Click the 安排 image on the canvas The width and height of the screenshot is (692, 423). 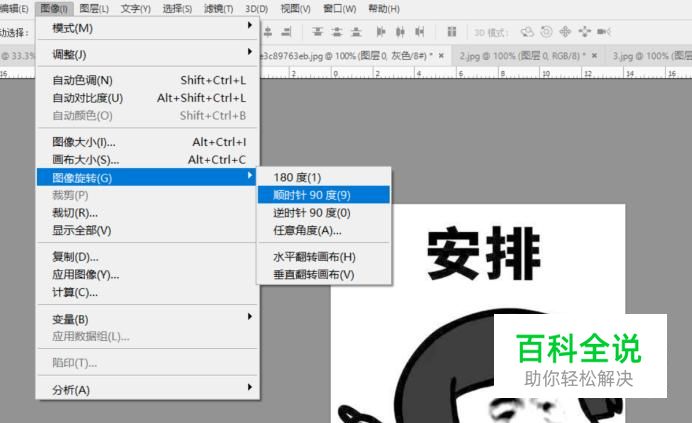[x=478, y=313]
